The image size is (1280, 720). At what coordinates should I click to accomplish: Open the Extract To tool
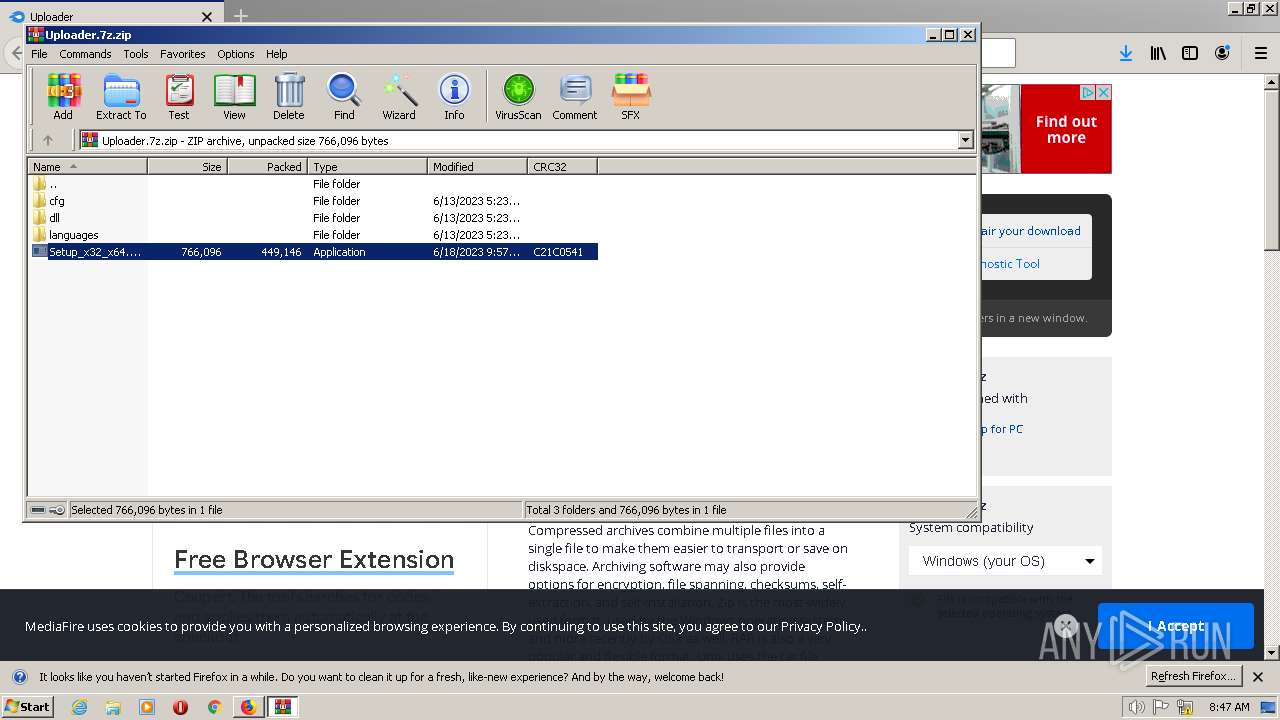(121, 97)
